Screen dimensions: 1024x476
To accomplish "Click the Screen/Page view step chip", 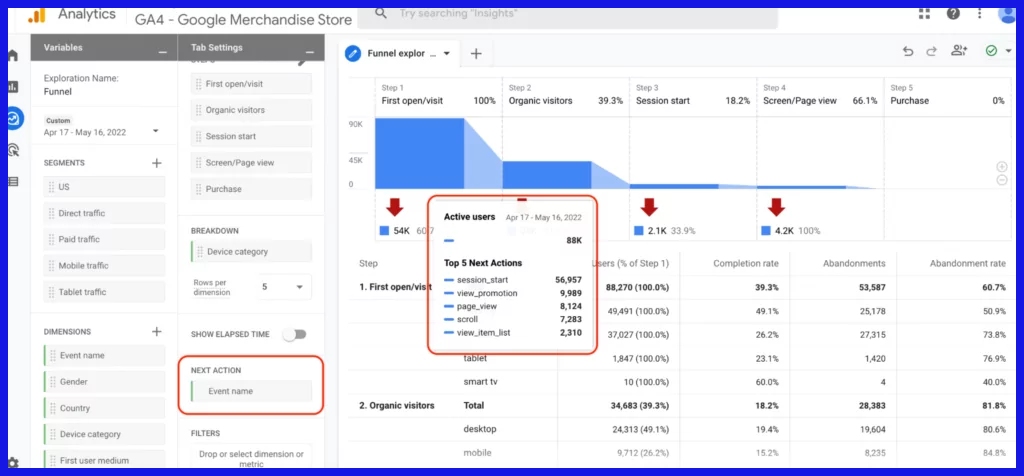I will point(251,163).
